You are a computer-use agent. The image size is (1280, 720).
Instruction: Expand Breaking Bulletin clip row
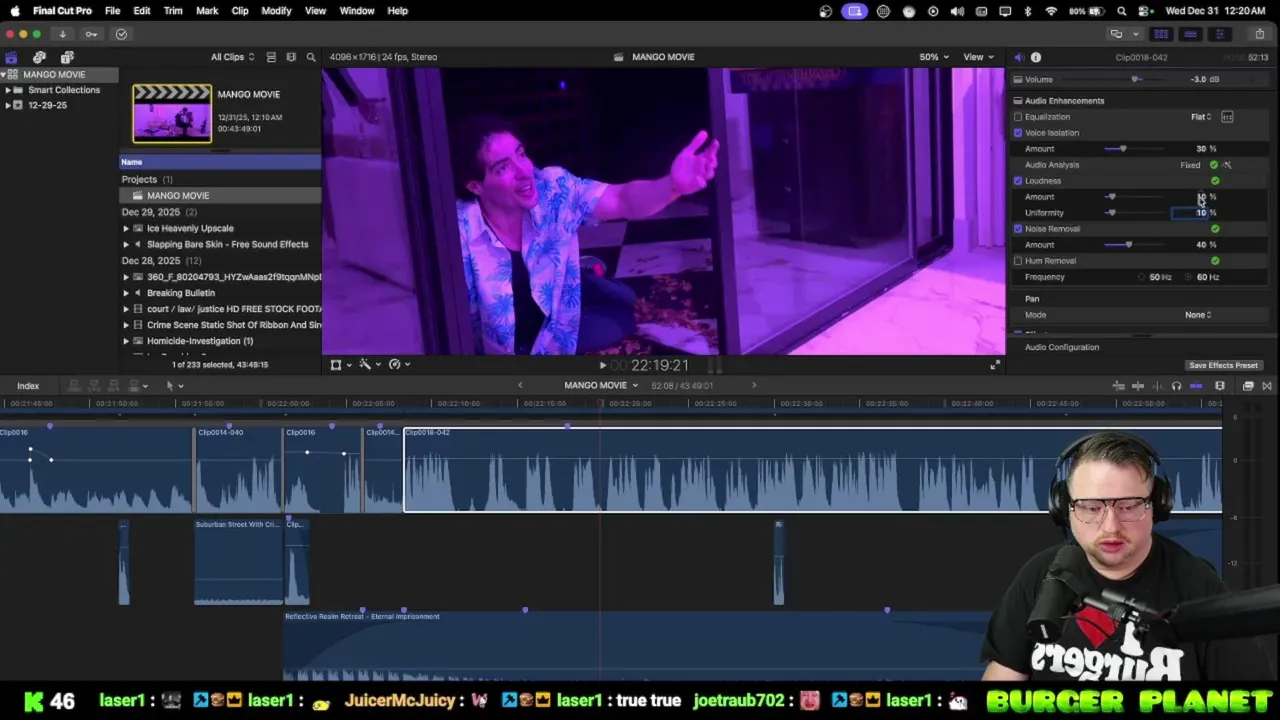[x=126, y=293]
